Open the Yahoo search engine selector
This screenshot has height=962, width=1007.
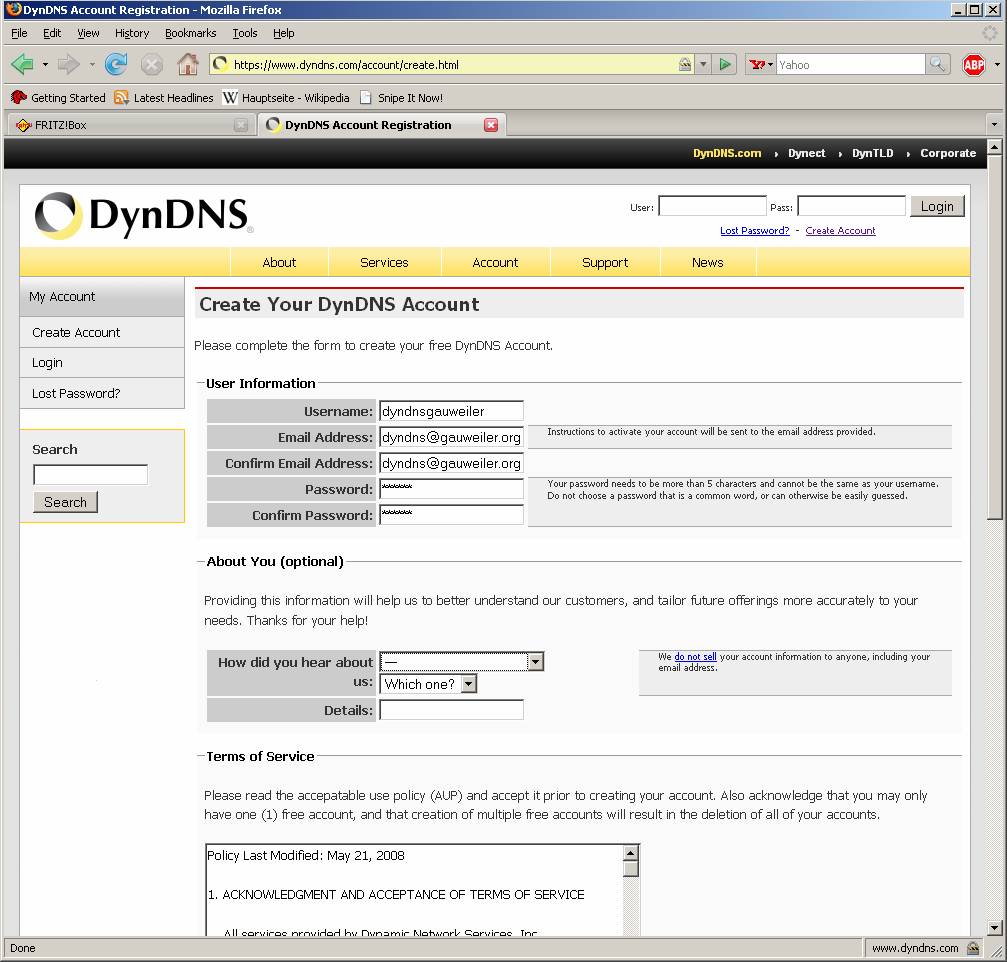click(x=761, y=65)
